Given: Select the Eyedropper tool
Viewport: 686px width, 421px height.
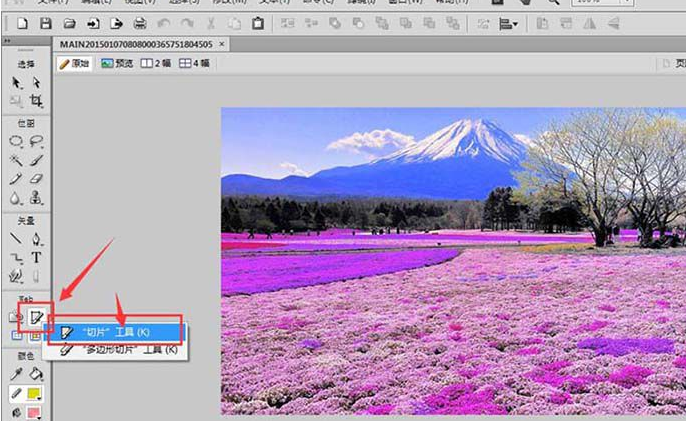Looking at the screenshot, I should point(16,374).
